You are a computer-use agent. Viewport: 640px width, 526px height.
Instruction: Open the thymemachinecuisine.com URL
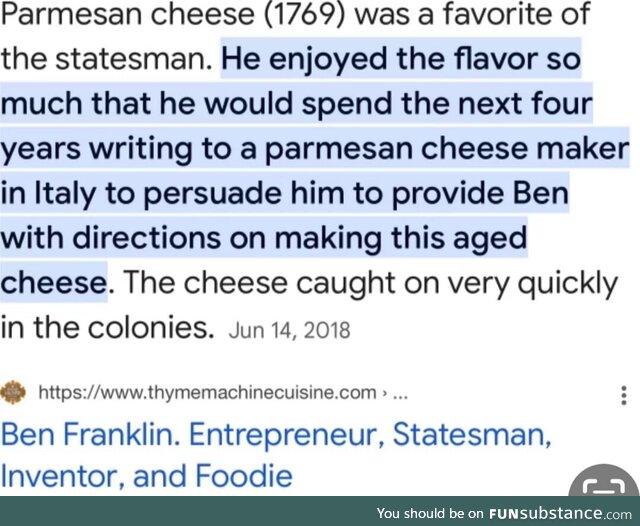(207, 393)
